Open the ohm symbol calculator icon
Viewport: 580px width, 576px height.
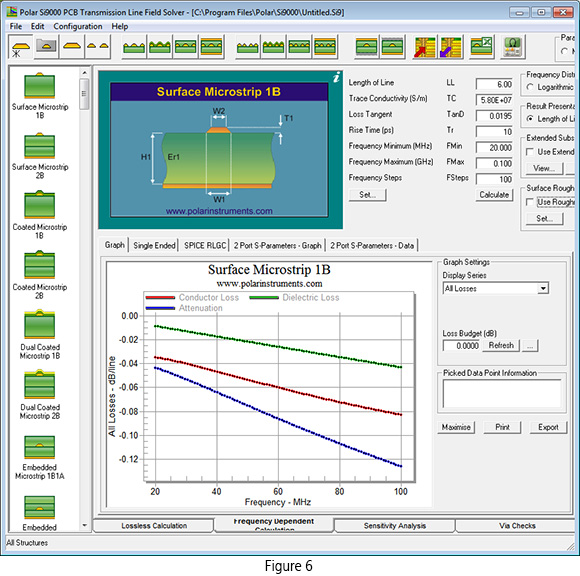pyautogui.click(x=513, y=47)
